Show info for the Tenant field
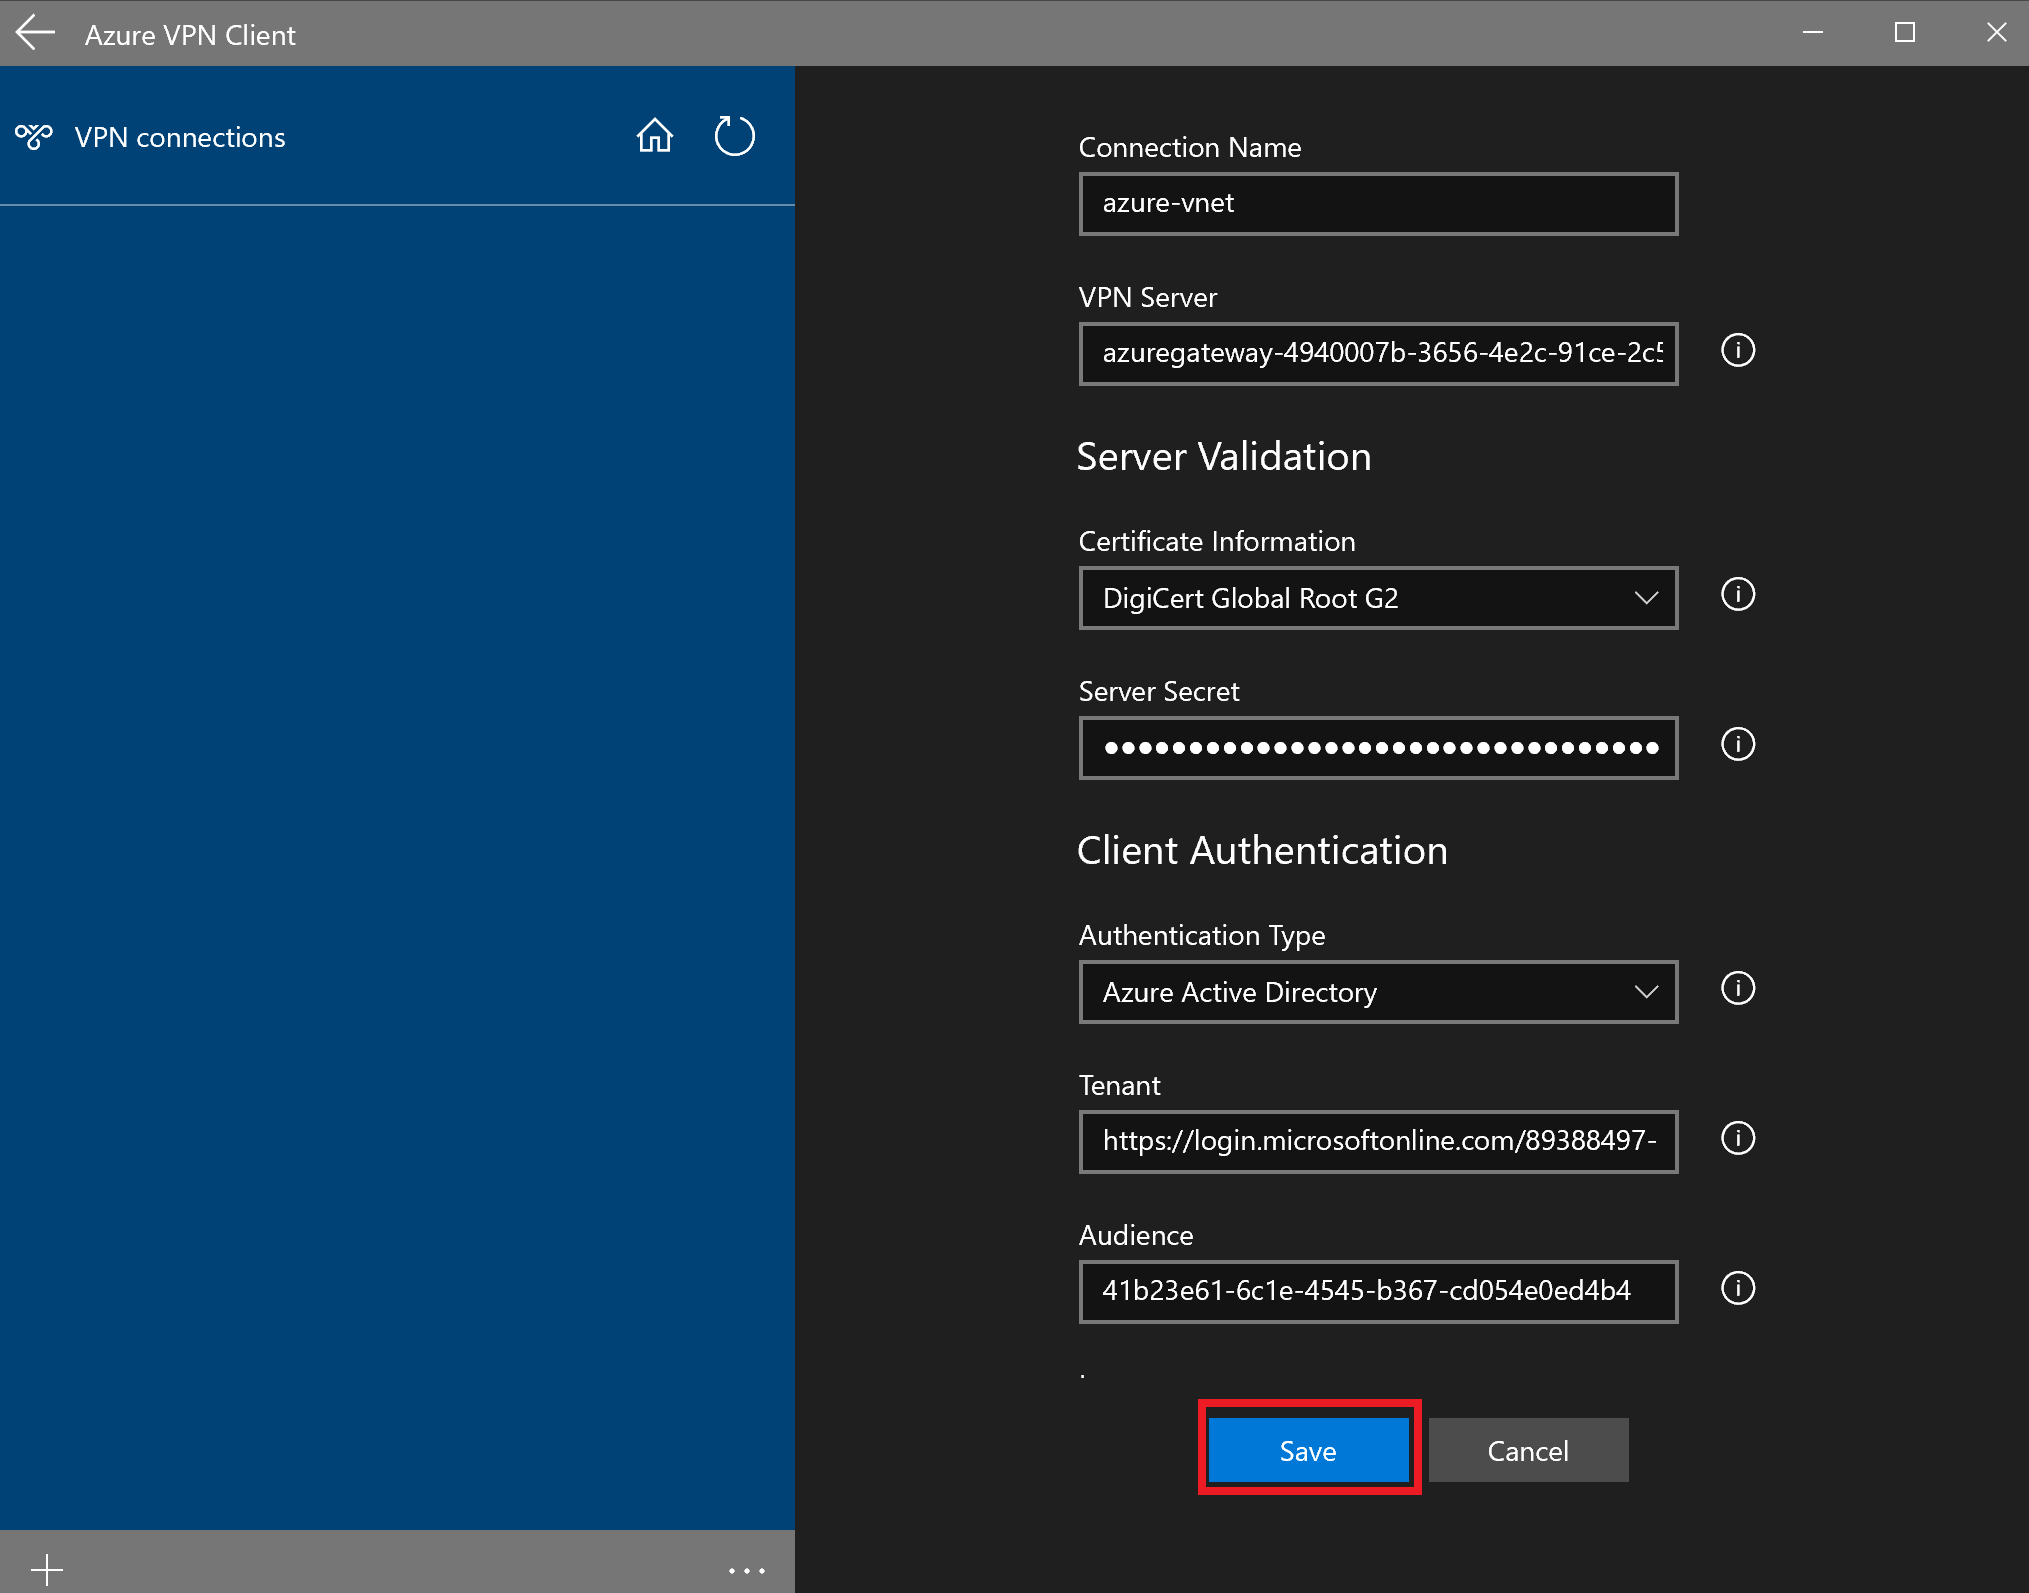This screenshot has width=2029, height=1593. click(x=1738, y=1138)
